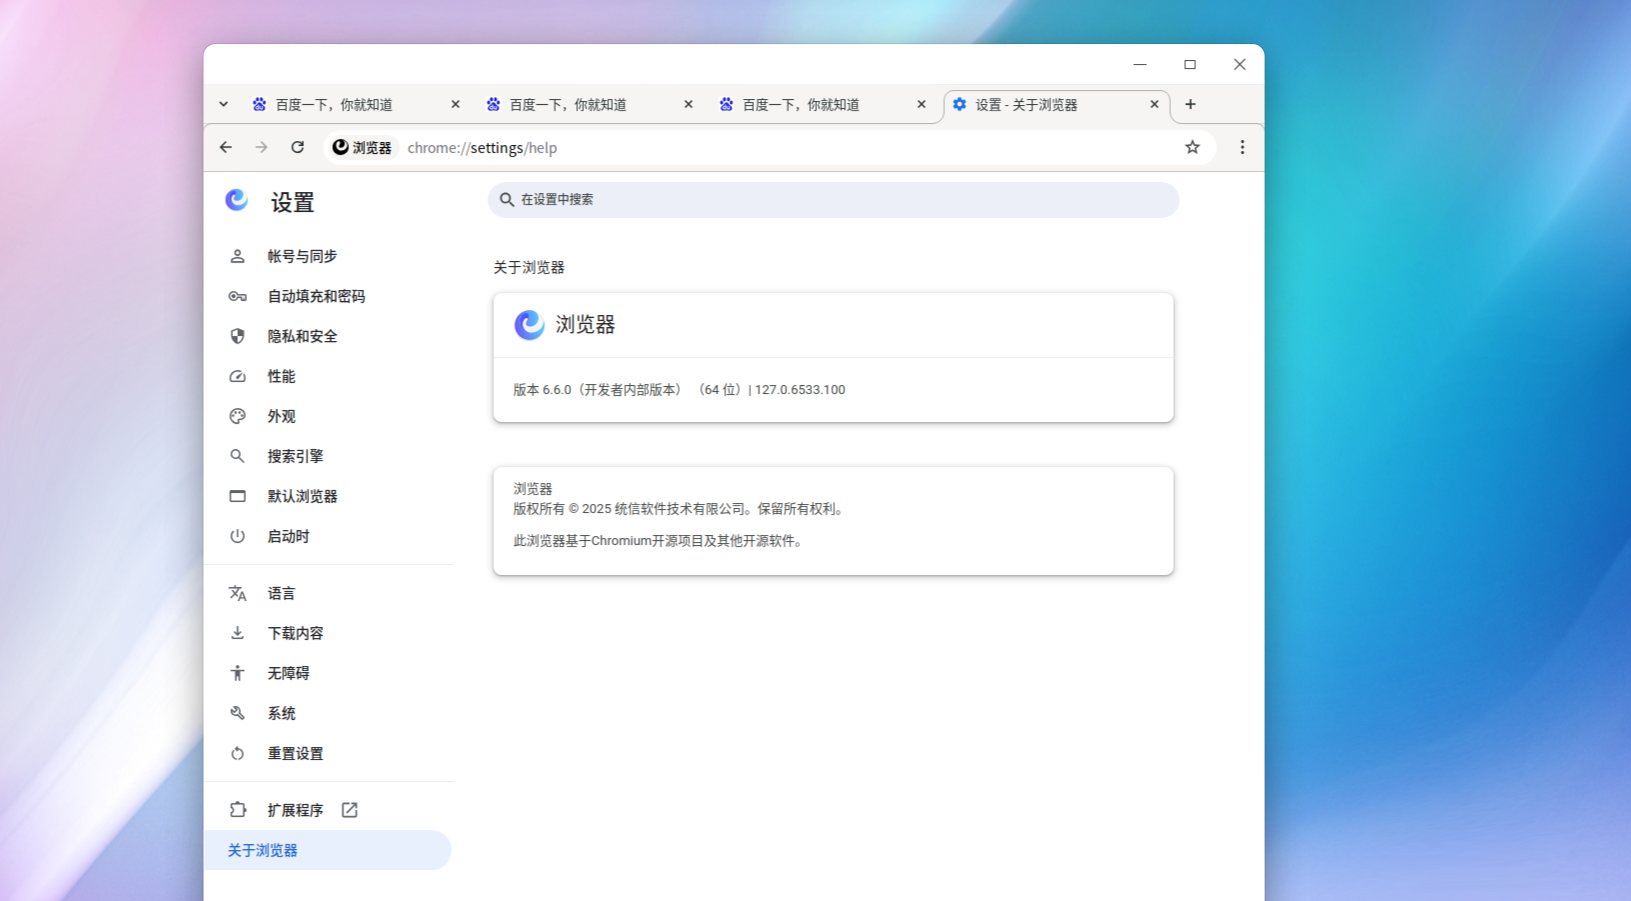Open 无障碍 accessibility settings
Screen dimensions: 1631x901
pos(328,673)
